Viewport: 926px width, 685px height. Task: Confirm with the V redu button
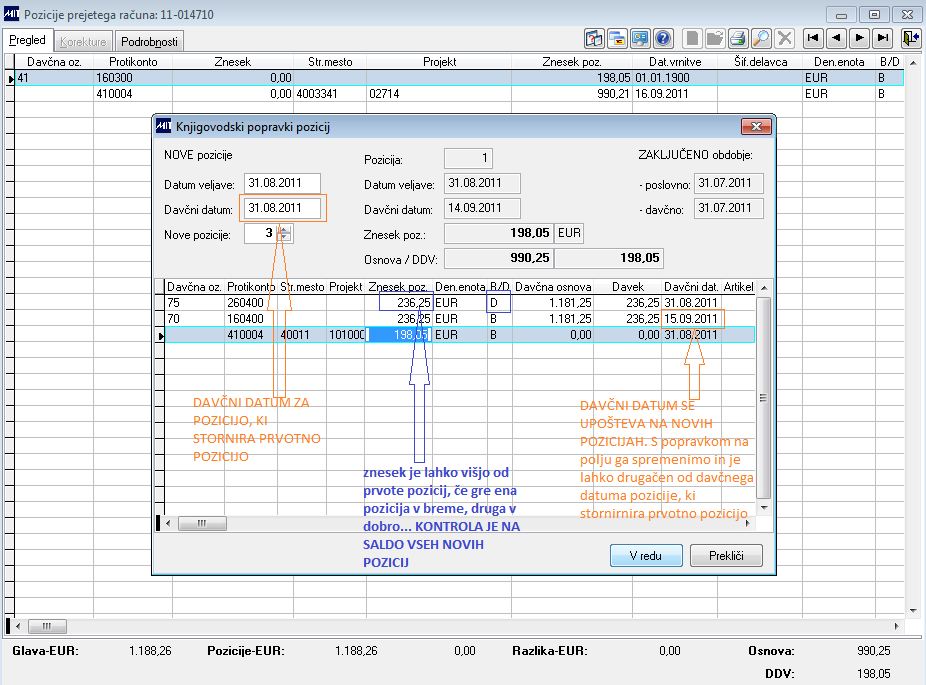(x=645, y=556)
